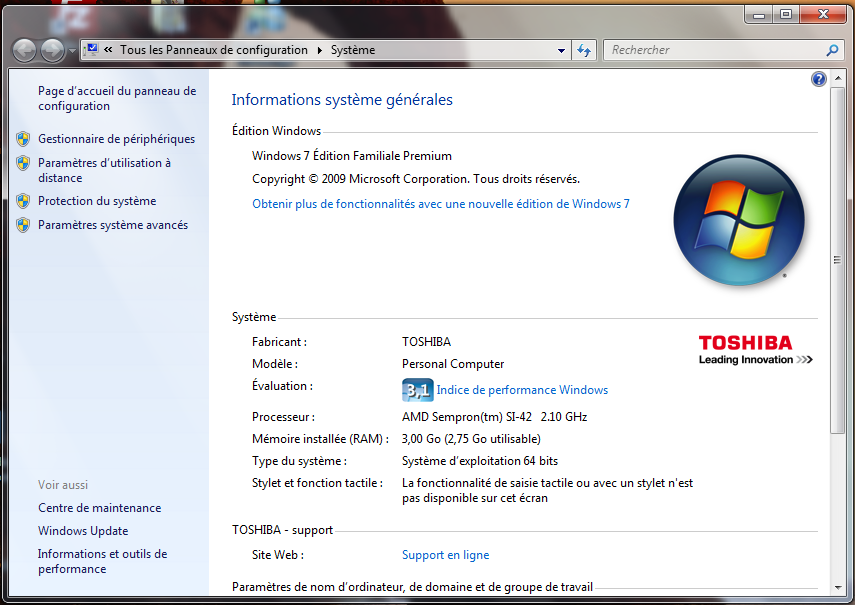This screenshot has height=605, width=855.
Task: Open 'Centre de maintenance' link
Action: click(x=100, y=508)
